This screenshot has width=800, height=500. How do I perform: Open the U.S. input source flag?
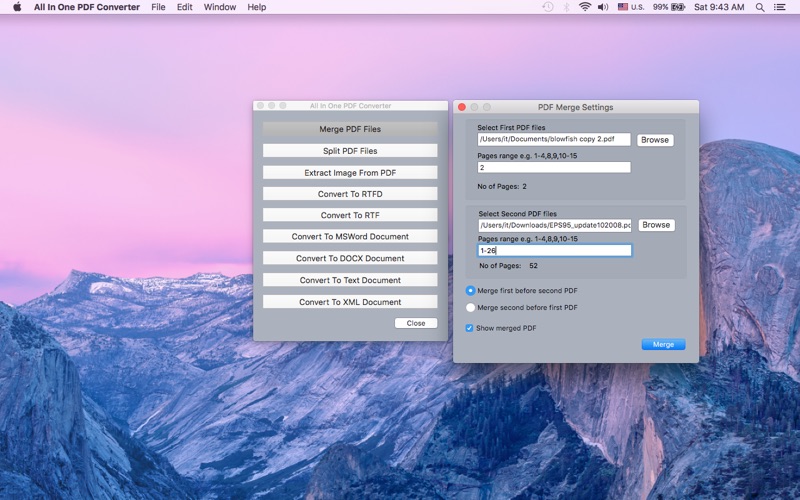click(623, 7)
